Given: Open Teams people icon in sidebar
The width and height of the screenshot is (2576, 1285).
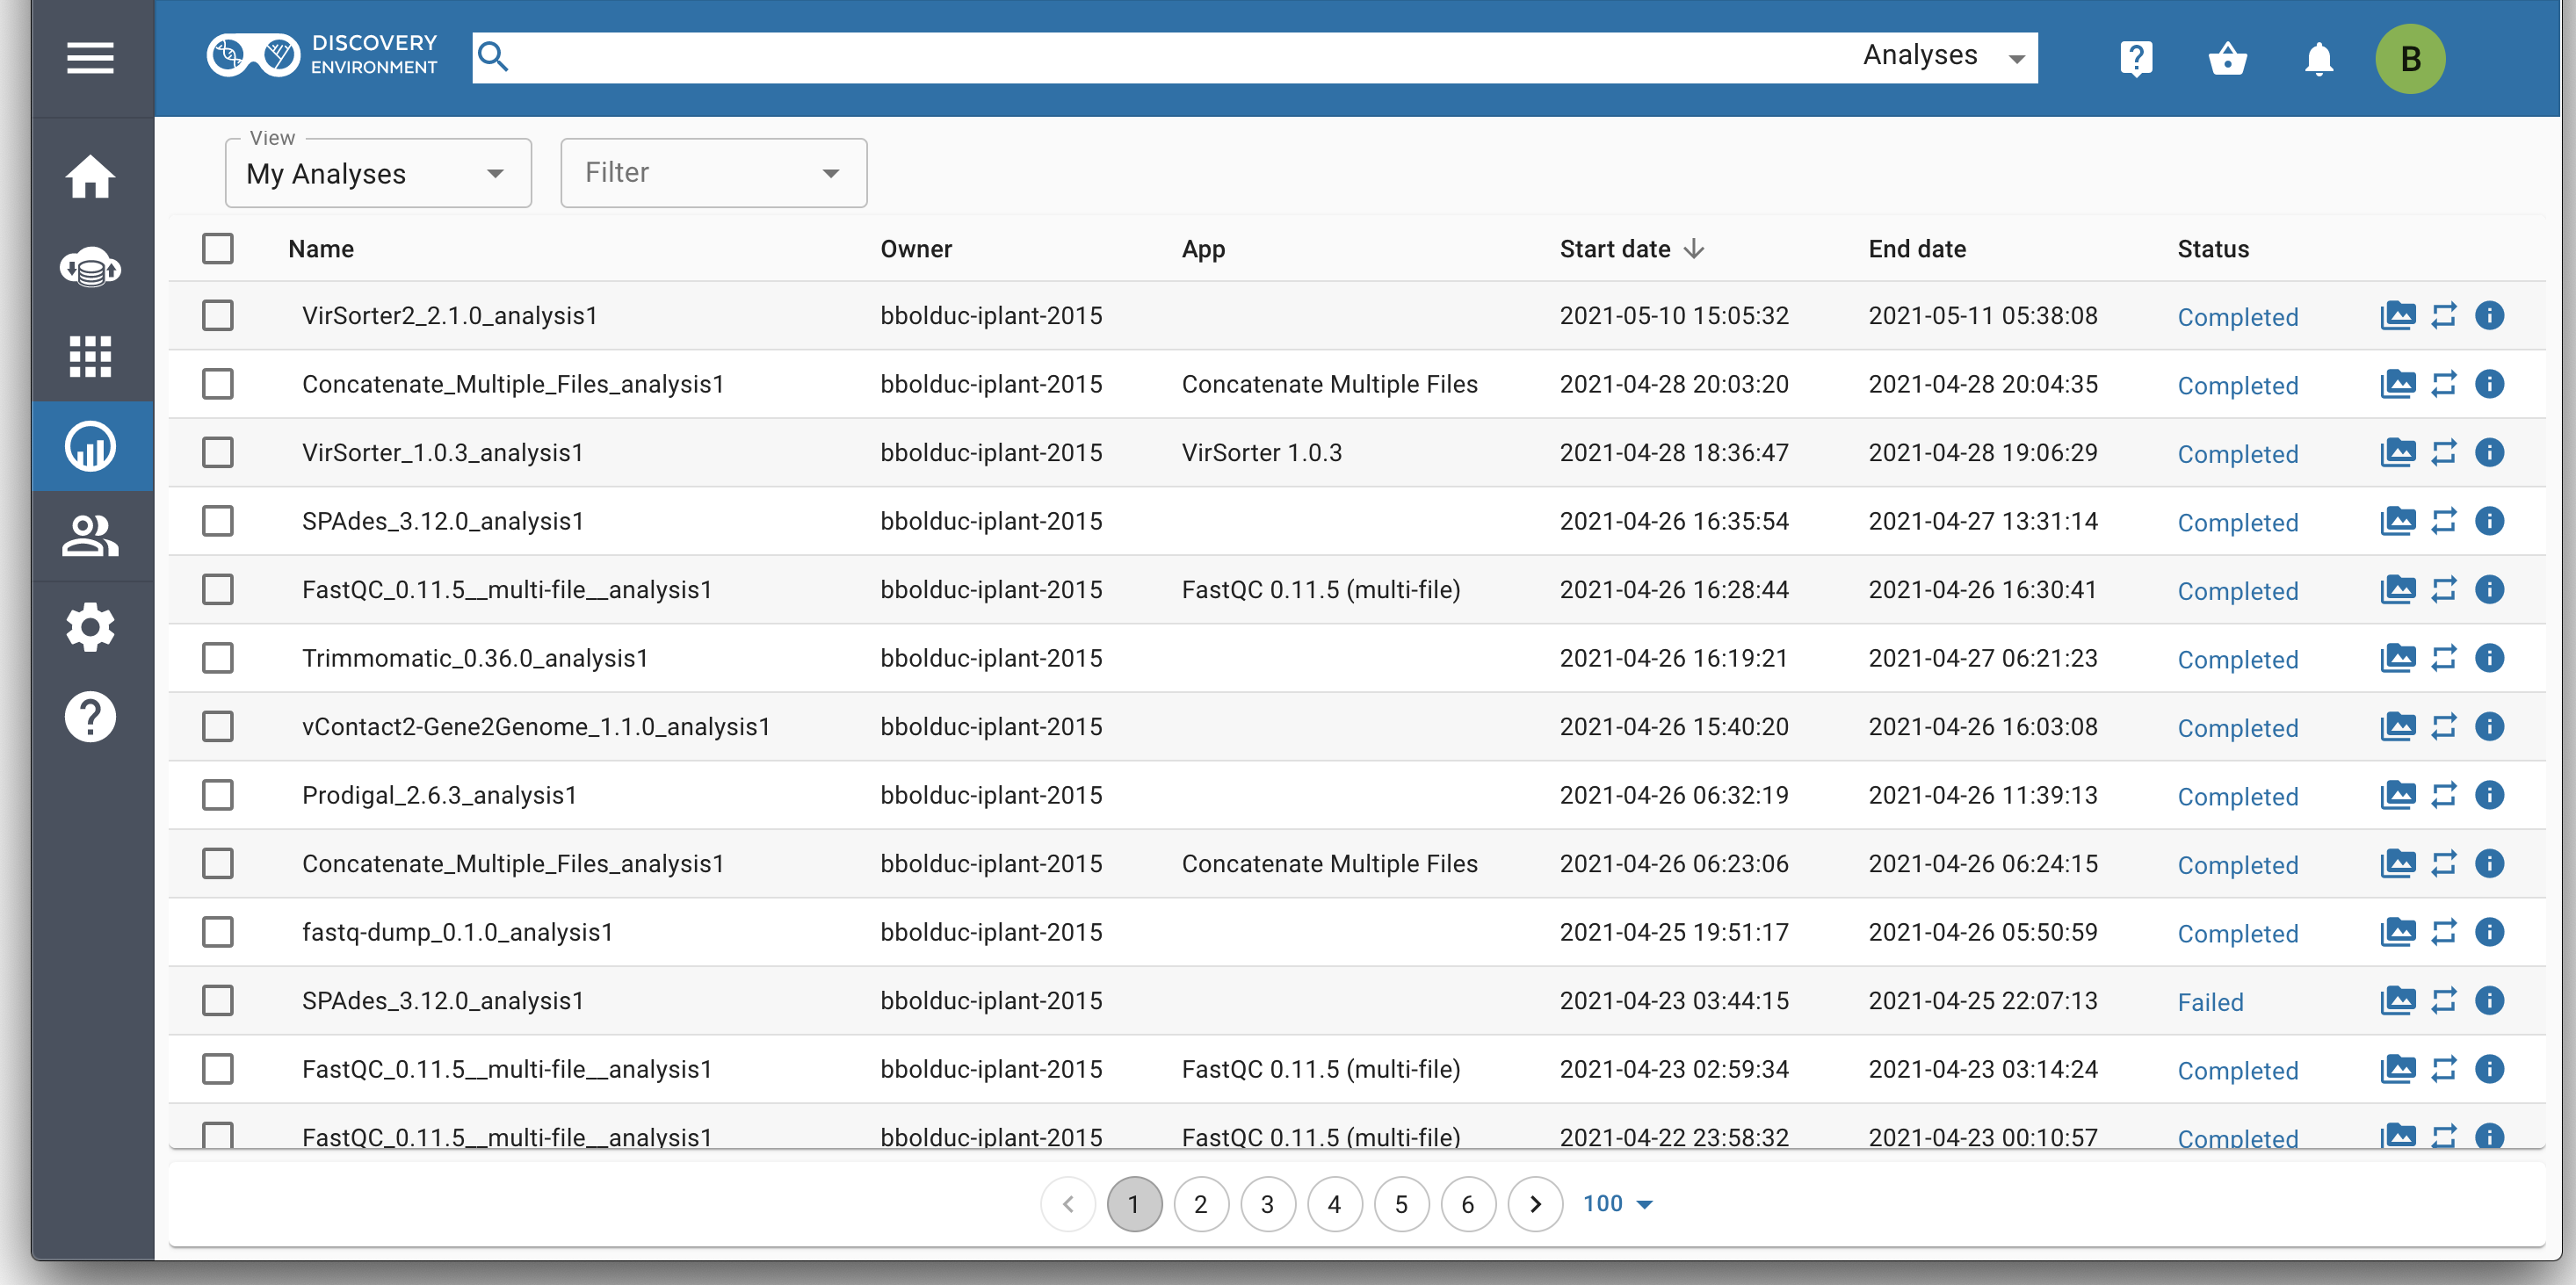Looking at the screenshot, I should click(x=90, y=536).
